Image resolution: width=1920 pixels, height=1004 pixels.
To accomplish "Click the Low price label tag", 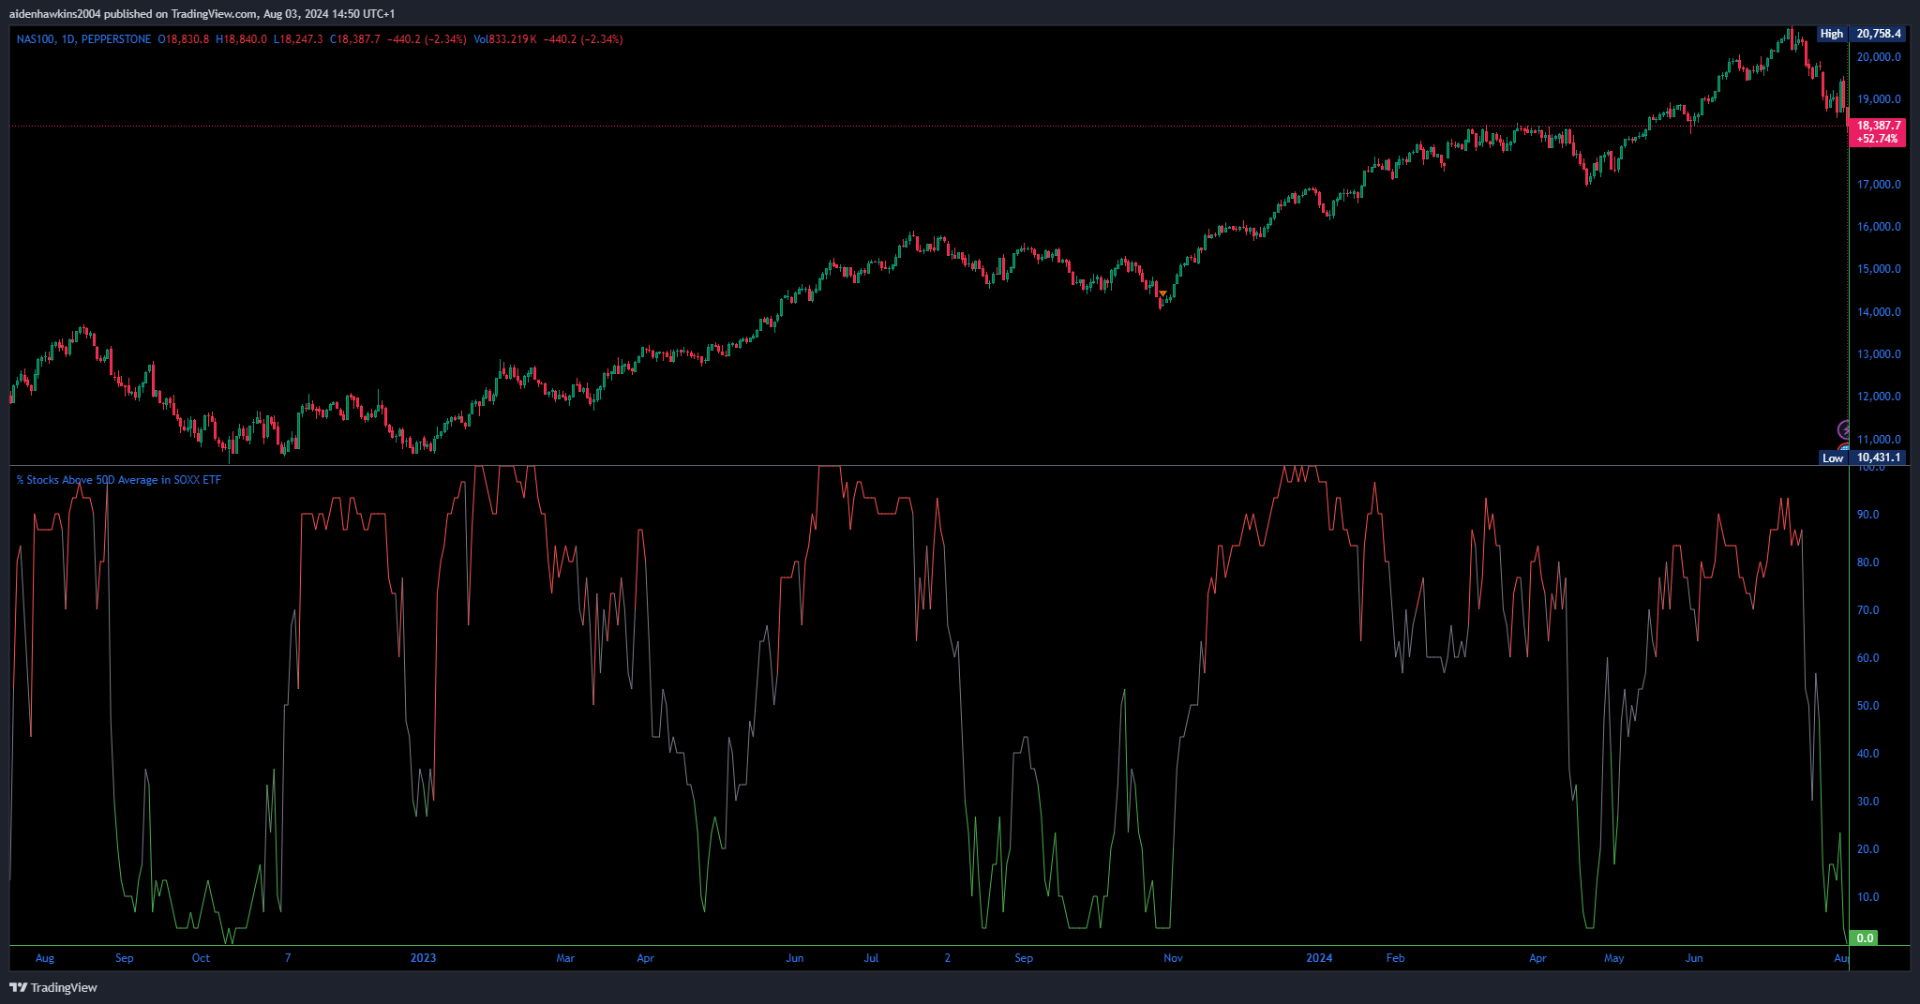I will tap(1832, 458).
